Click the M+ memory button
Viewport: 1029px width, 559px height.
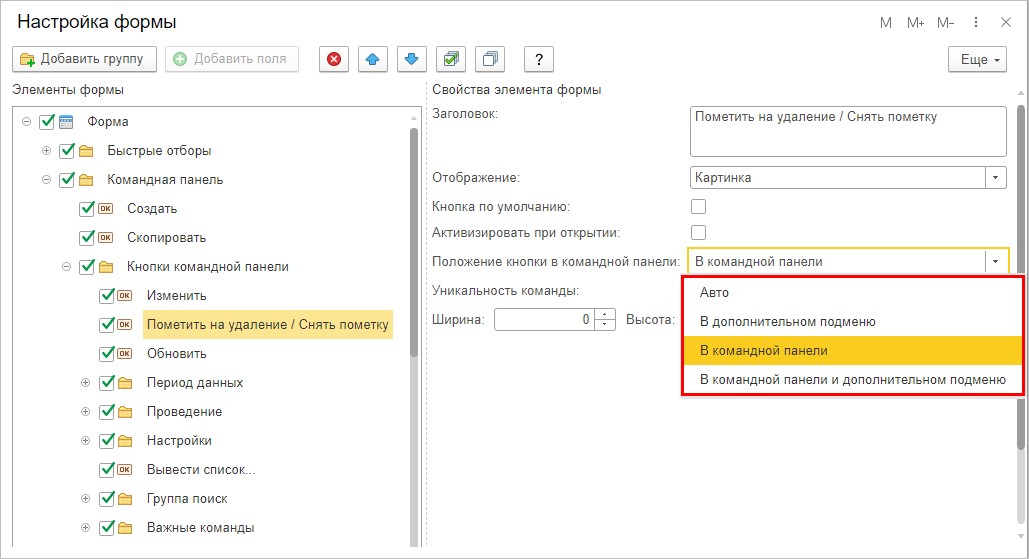[x=915, y=23]
